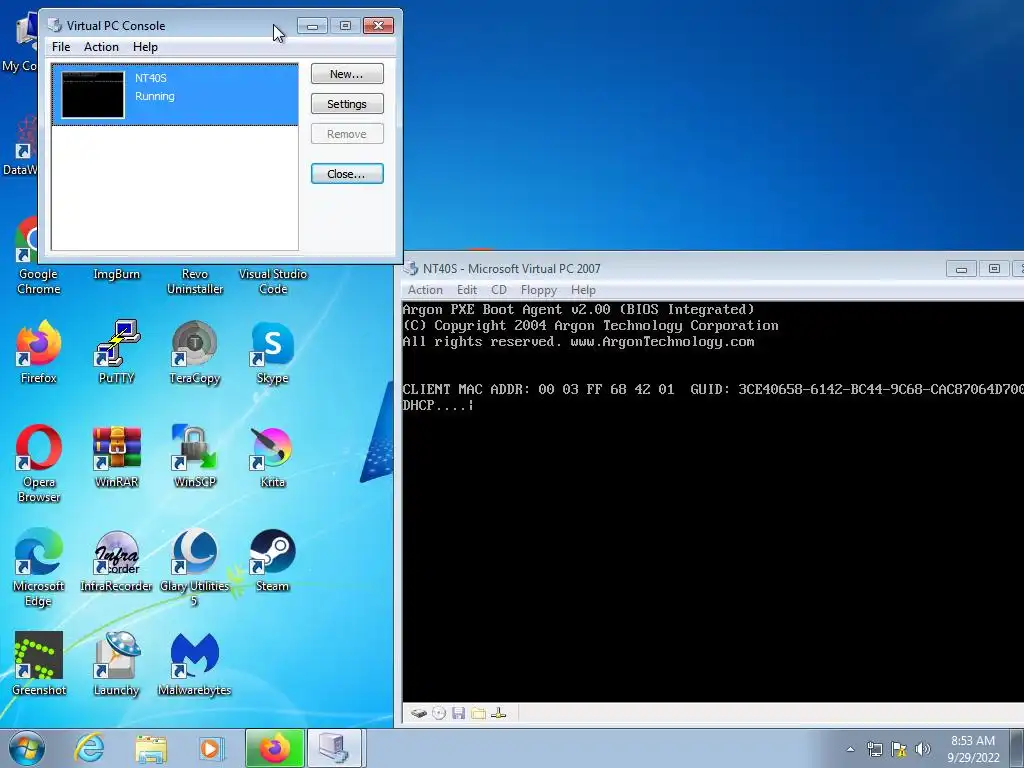
Task: Open the File menu in Virtual PC Console
Action: (x=61, y=47)
